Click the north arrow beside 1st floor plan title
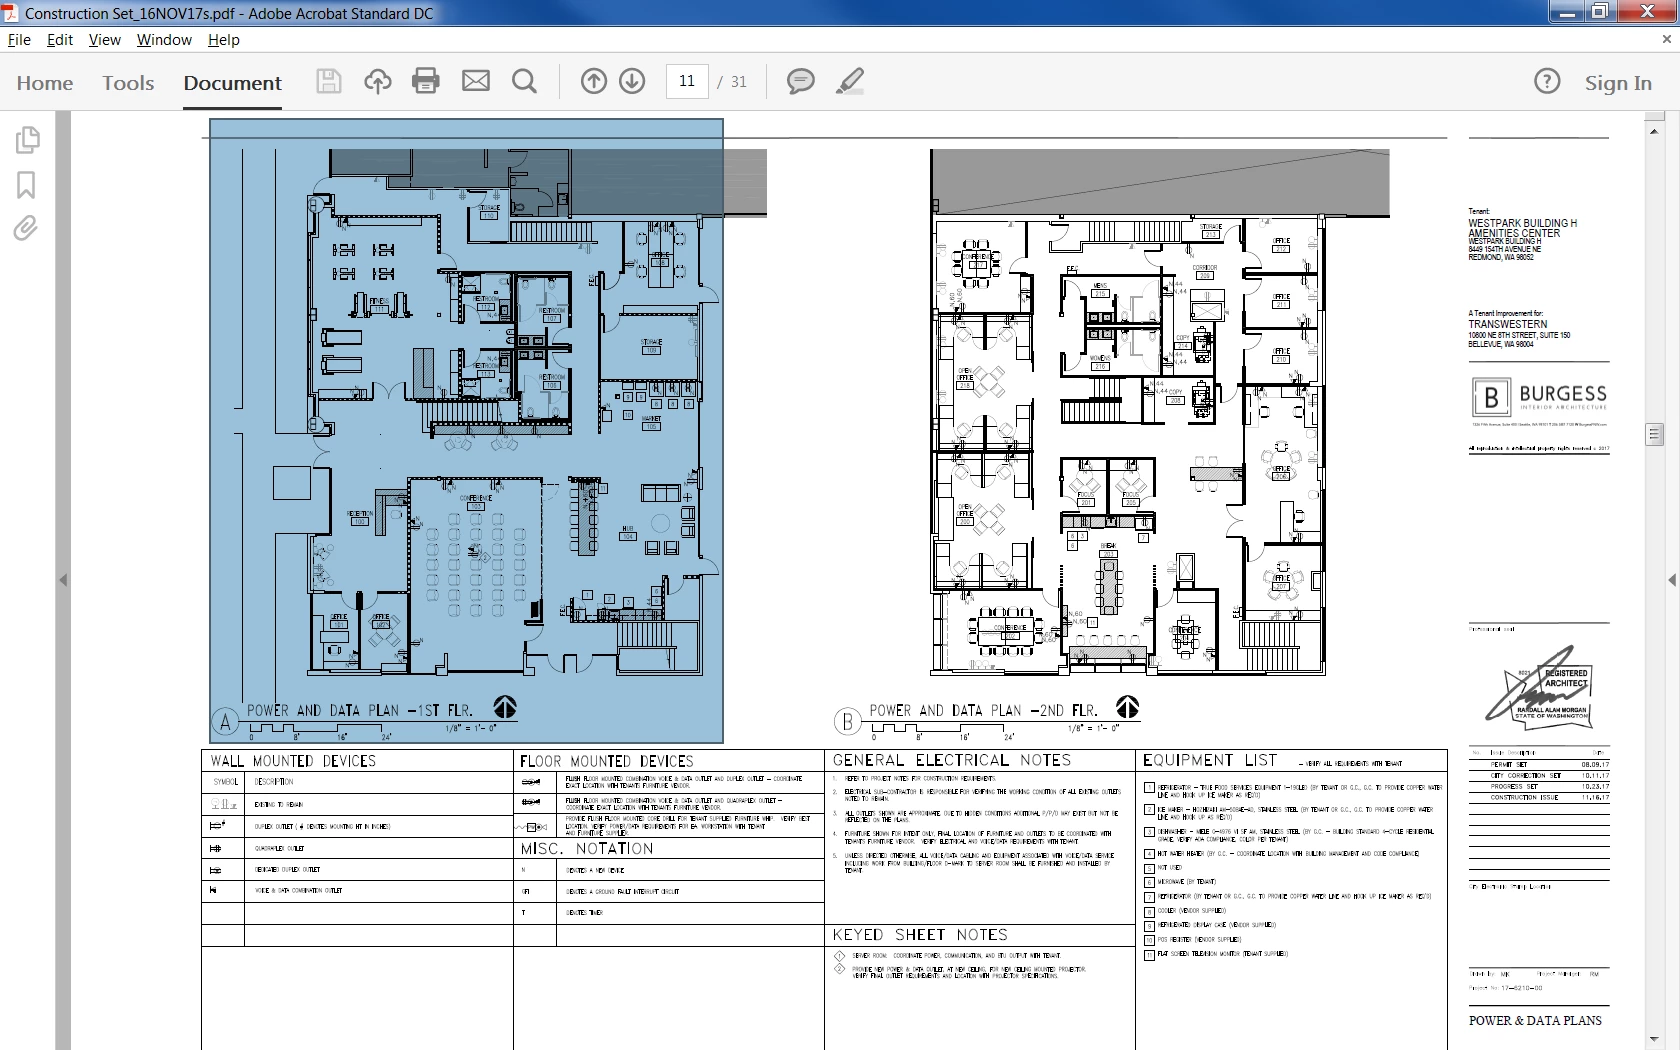This screenshot has width=1680, height=1050. click(x=505, y=708)
